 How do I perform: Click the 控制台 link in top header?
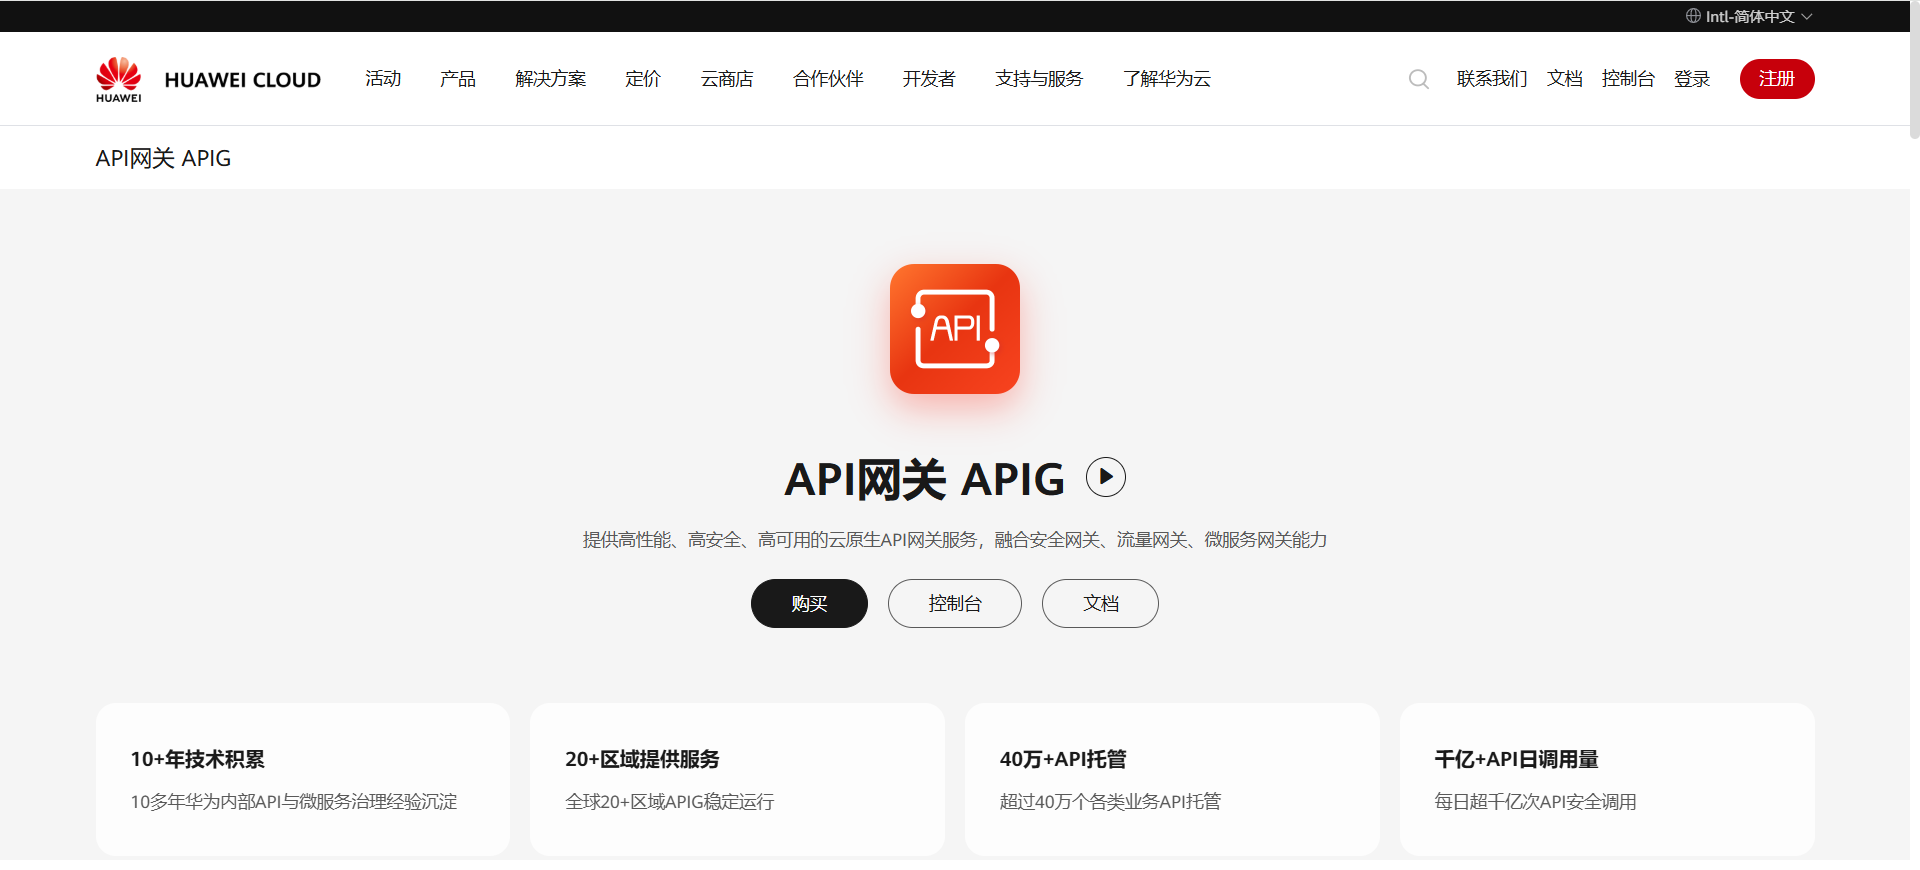point(1628,79)
